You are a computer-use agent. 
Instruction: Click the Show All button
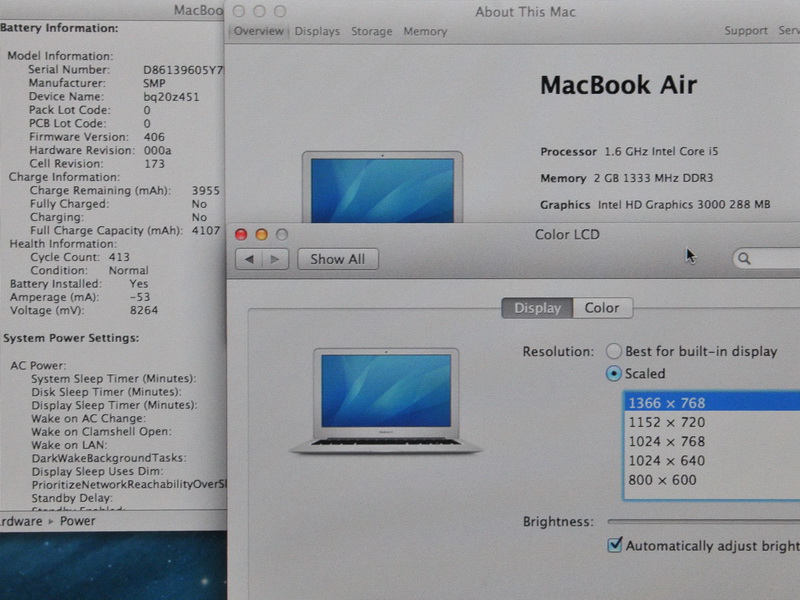338,259
